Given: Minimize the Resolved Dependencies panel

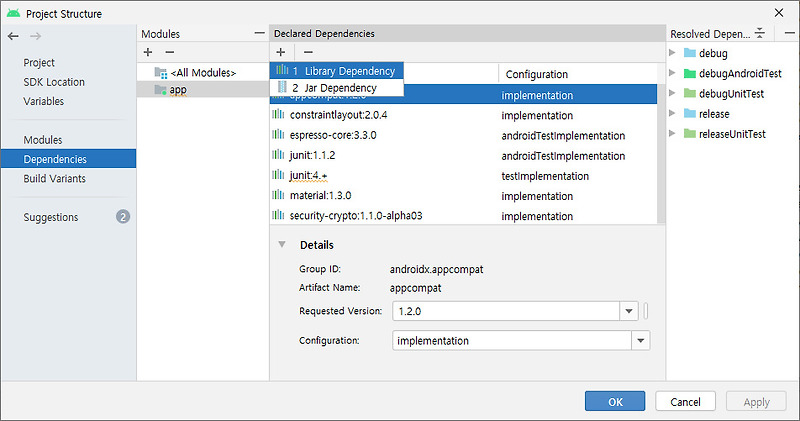Looking at the screenshot, I should pyautogui.click(x=789, y=33).
